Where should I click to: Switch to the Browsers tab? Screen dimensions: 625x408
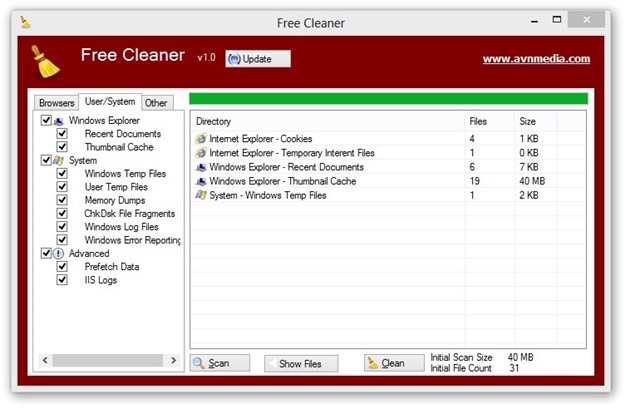pos(57,103)
